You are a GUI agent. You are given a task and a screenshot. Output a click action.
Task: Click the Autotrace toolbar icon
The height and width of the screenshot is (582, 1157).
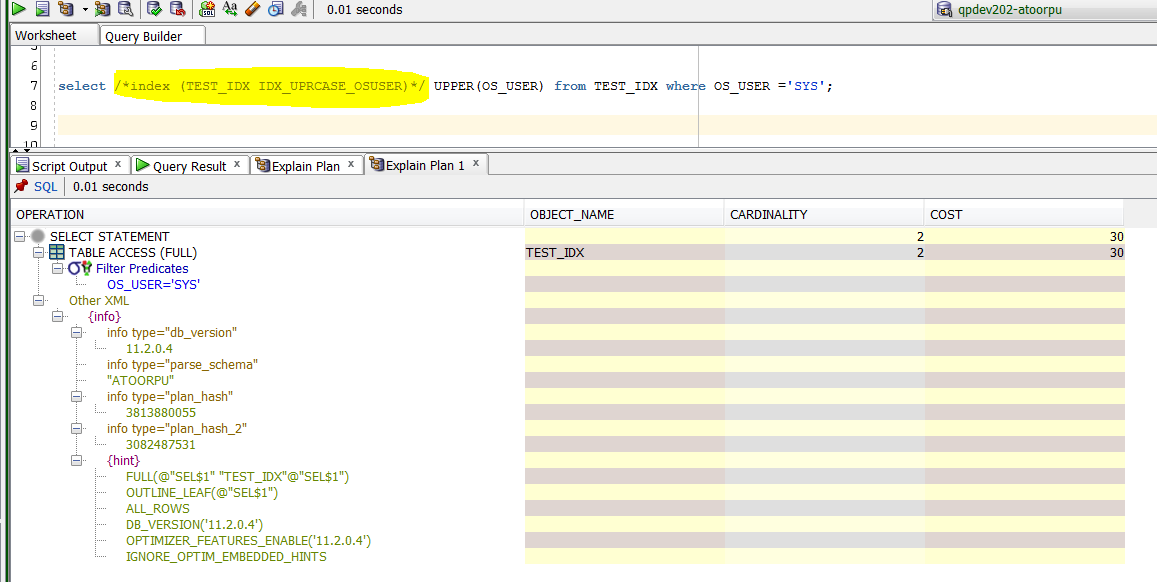pyautogui.click(x=103, y=9)
